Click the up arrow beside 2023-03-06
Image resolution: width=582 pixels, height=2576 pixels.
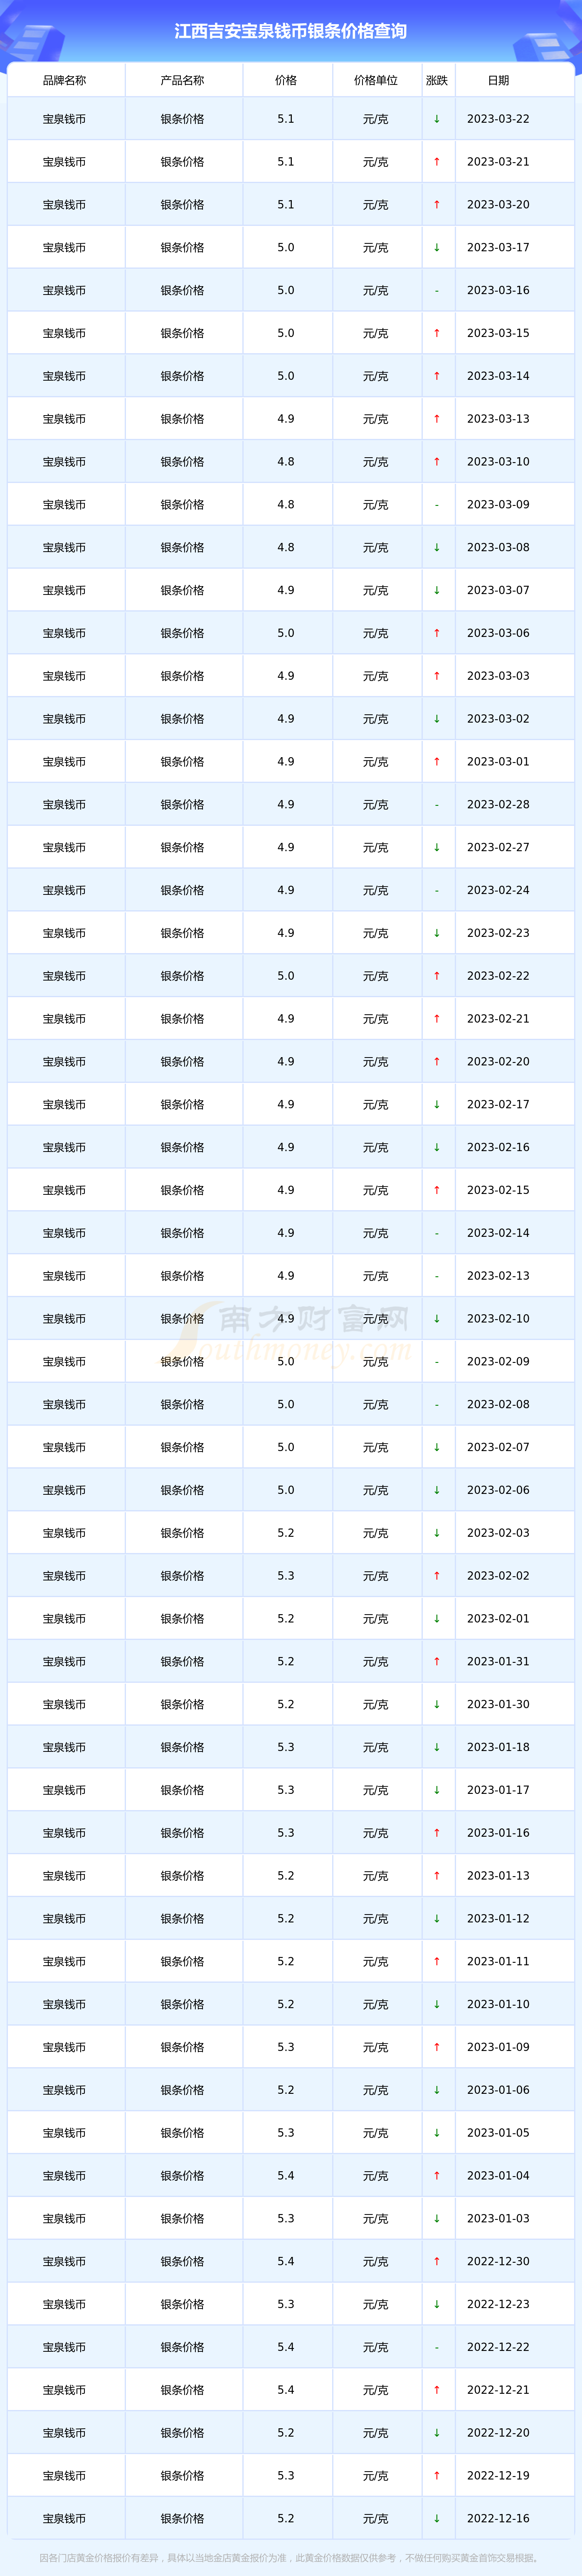tap(437, 633)
